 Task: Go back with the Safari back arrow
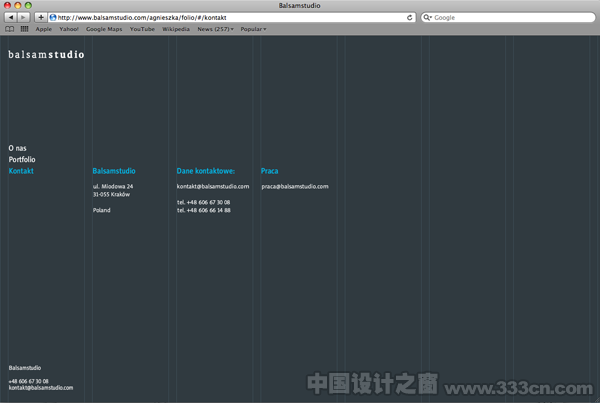coord(10,17)
